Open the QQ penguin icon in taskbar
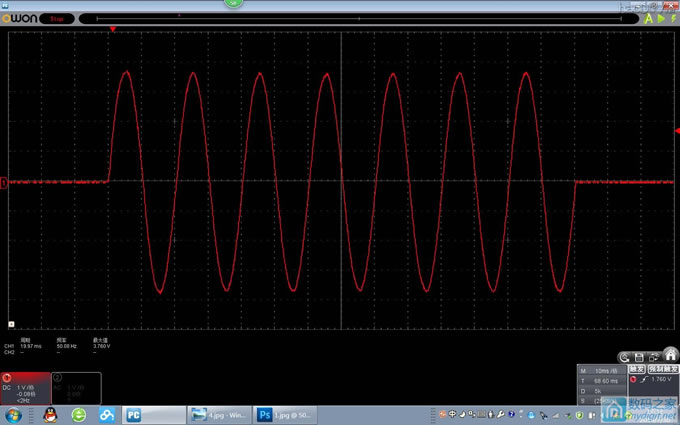The width and height of the screenshot is (680, 425). 48,415
